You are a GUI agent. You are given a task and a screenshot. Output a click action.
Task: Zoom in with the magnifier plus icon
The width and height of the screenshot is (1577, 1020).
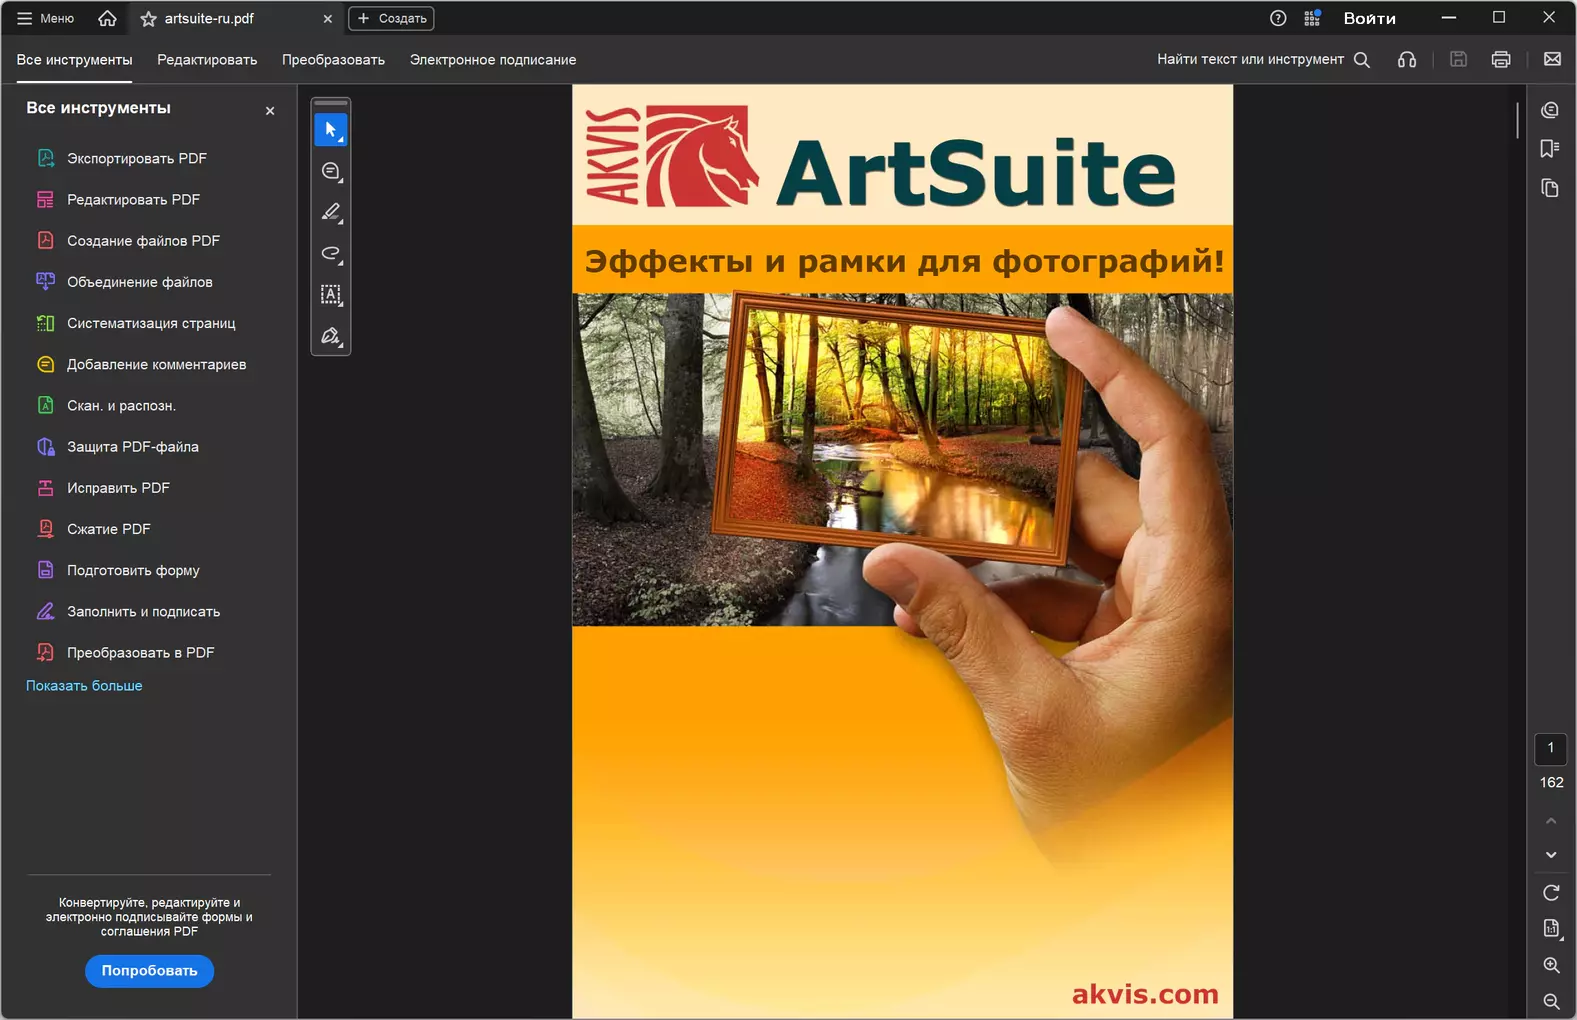click(1551, 965)
